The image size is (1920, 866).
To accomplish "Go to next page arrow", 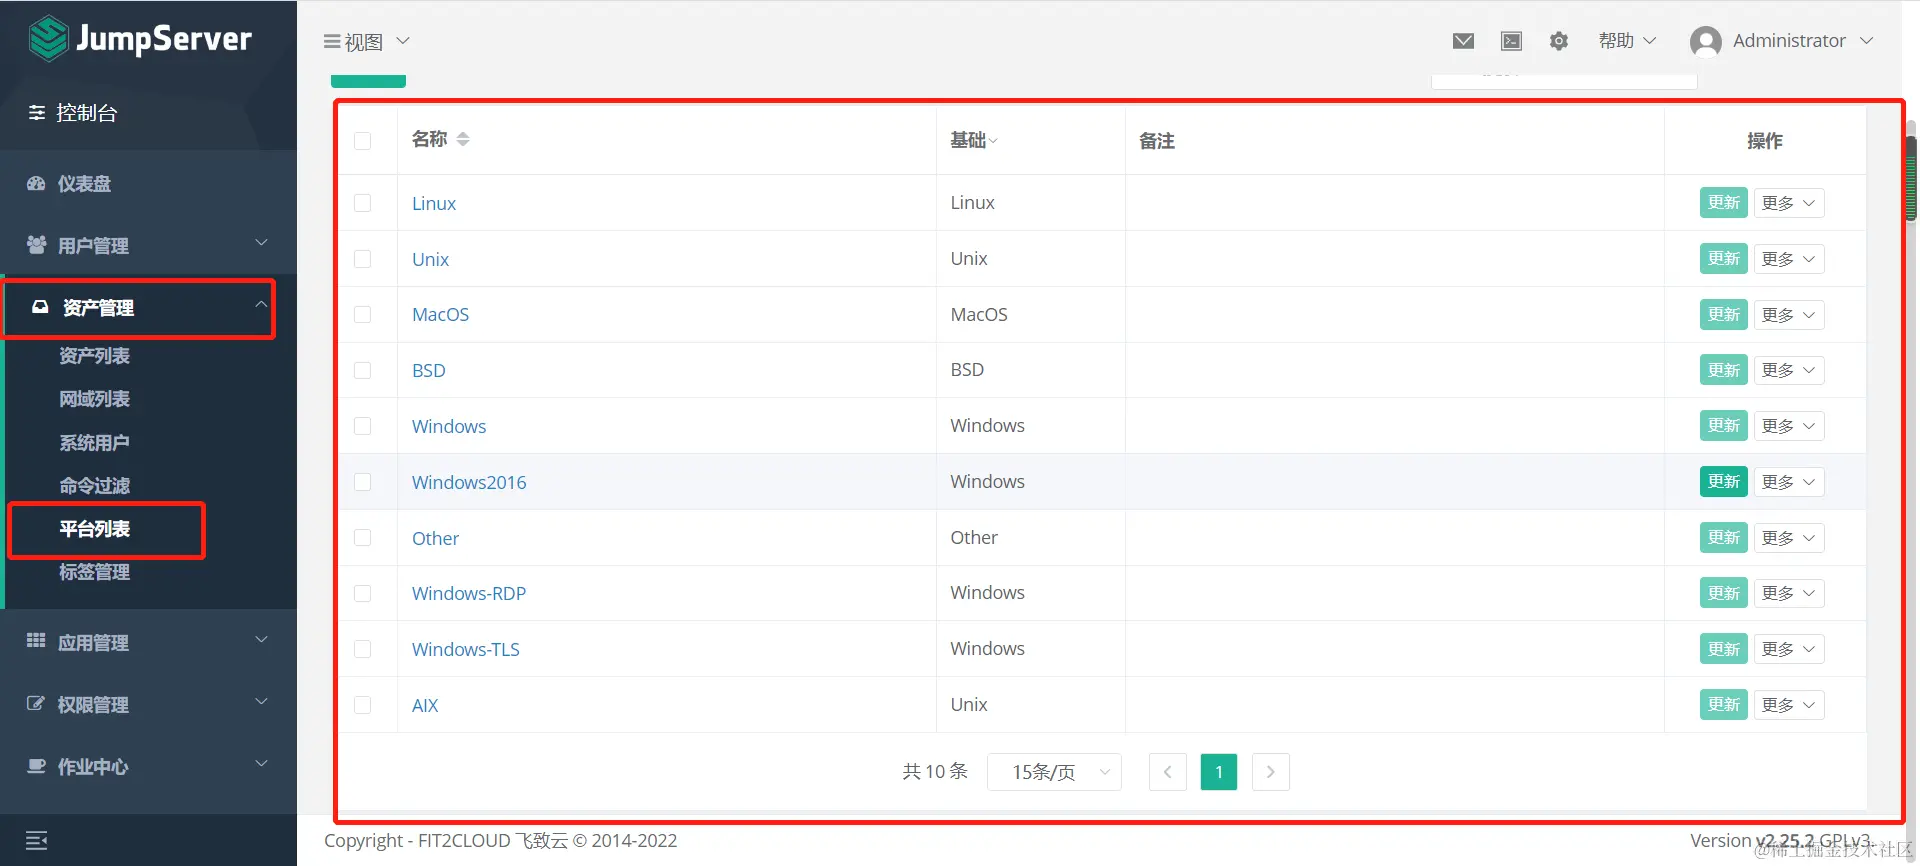I will pos(1270,772).
